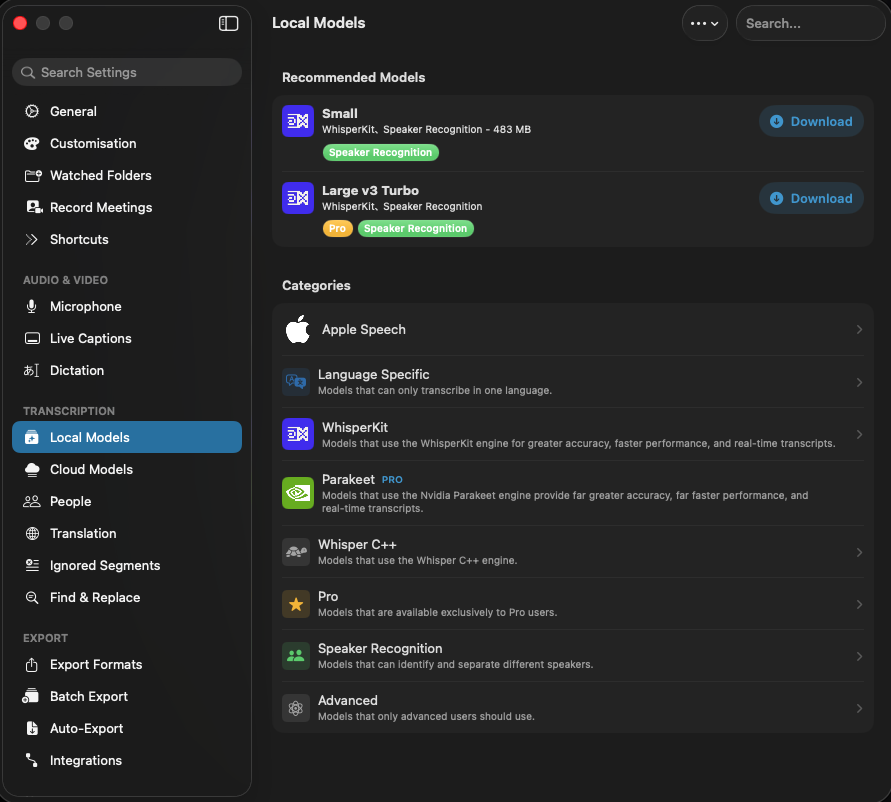Open the Parakeet PRO category row
Viewport: 891px width, 802px height.
(573, 493)
